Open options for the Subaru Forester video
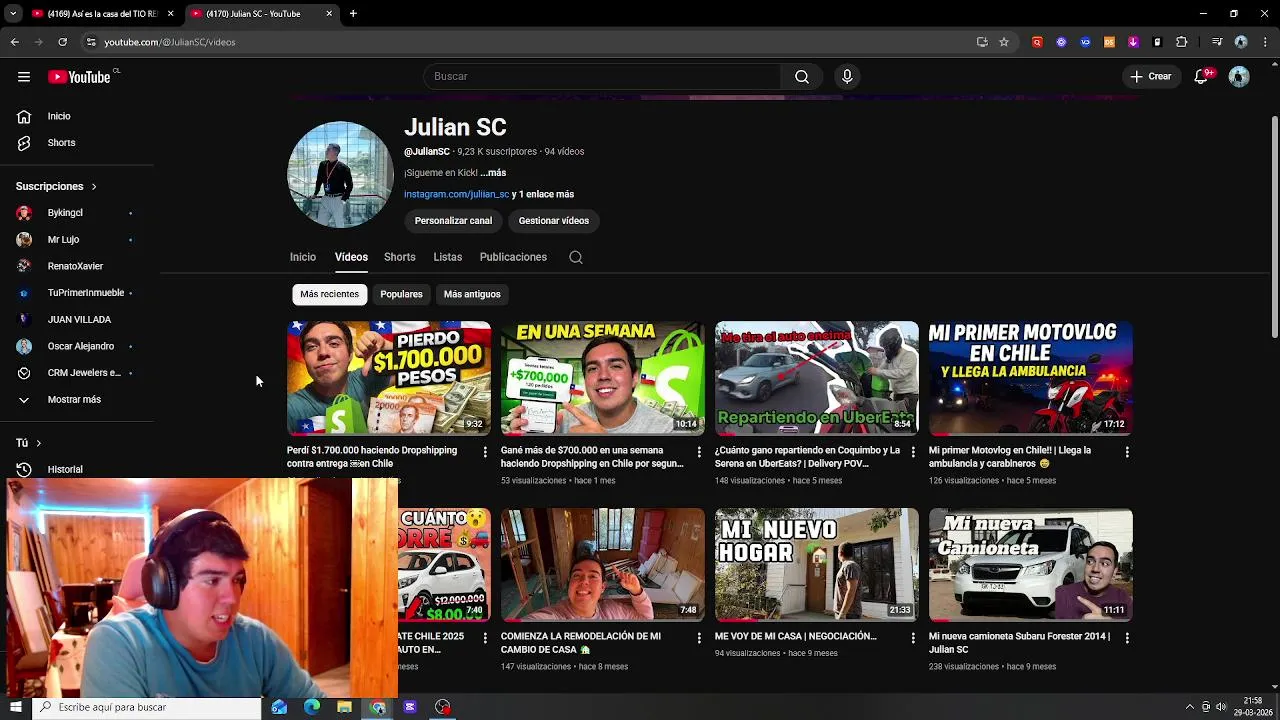 click(1127, 638)
